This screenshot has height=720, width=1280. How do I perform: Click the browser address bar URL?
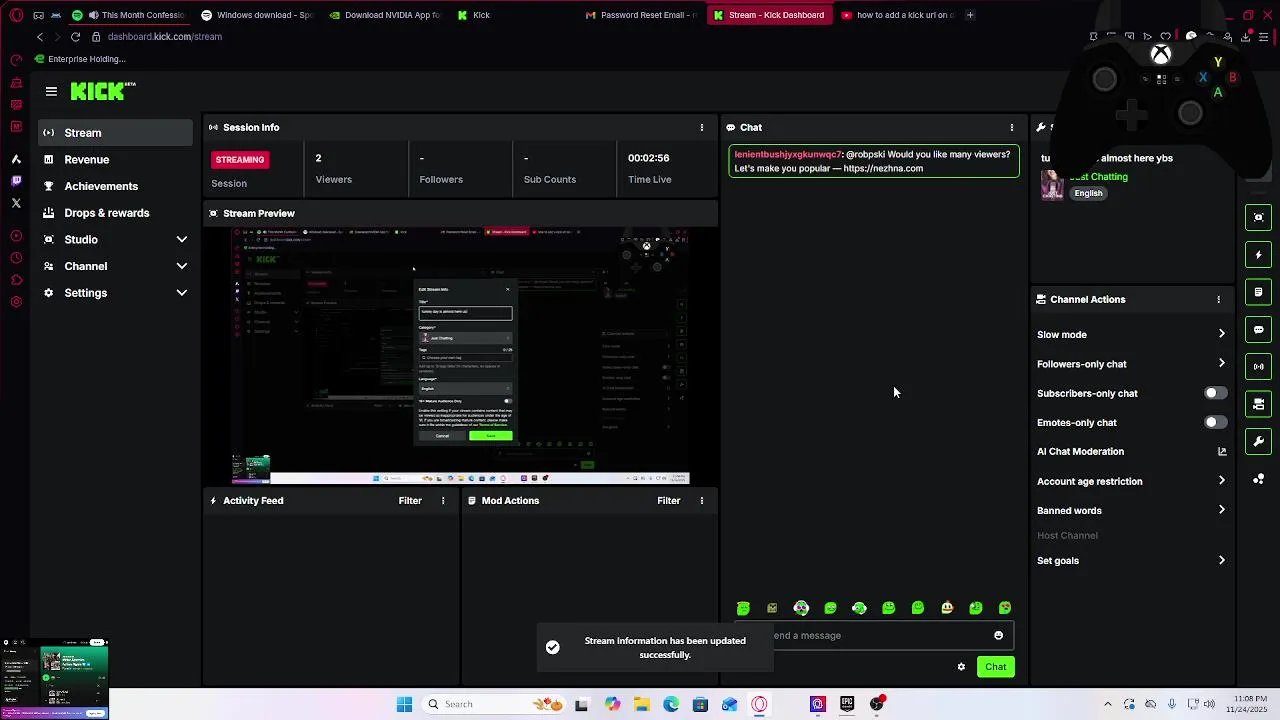click(x=164, y=37)
